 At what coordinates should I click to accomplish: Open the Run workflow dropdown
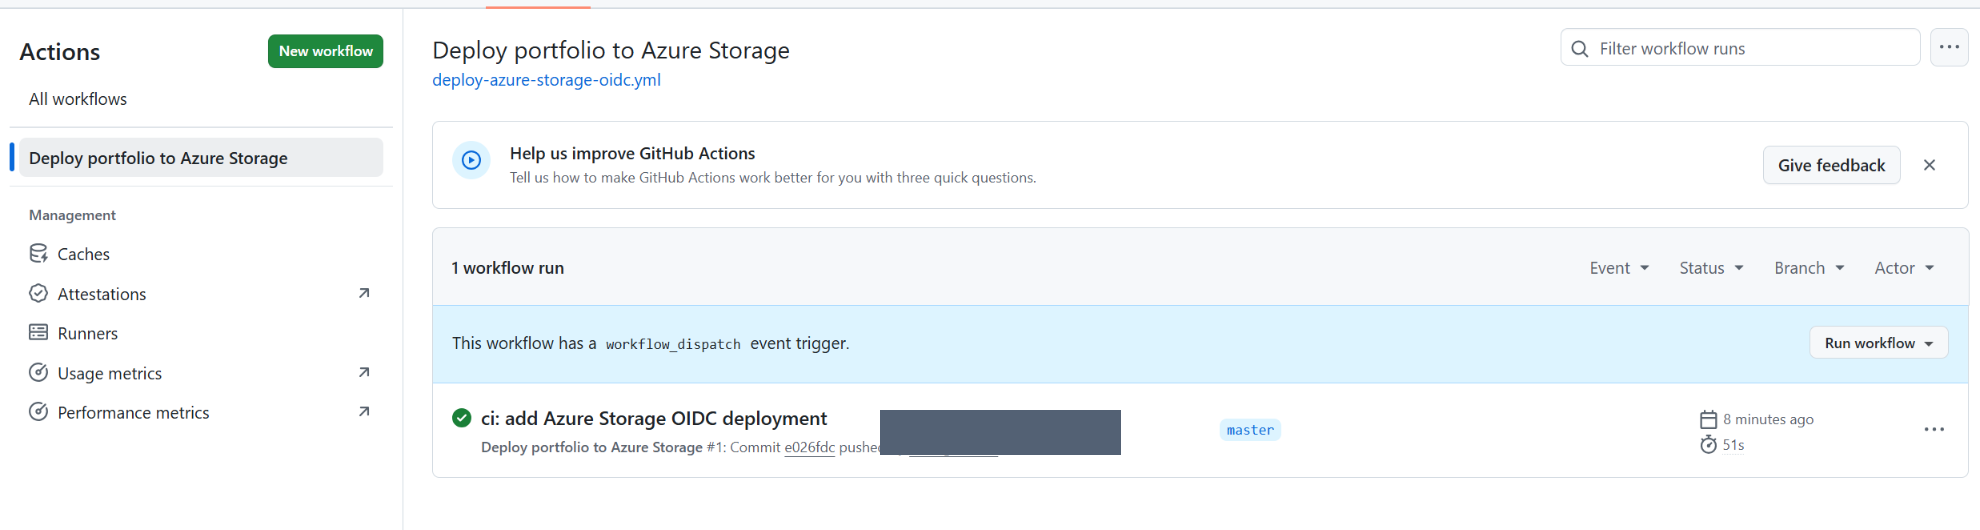tap(1879, 343)
